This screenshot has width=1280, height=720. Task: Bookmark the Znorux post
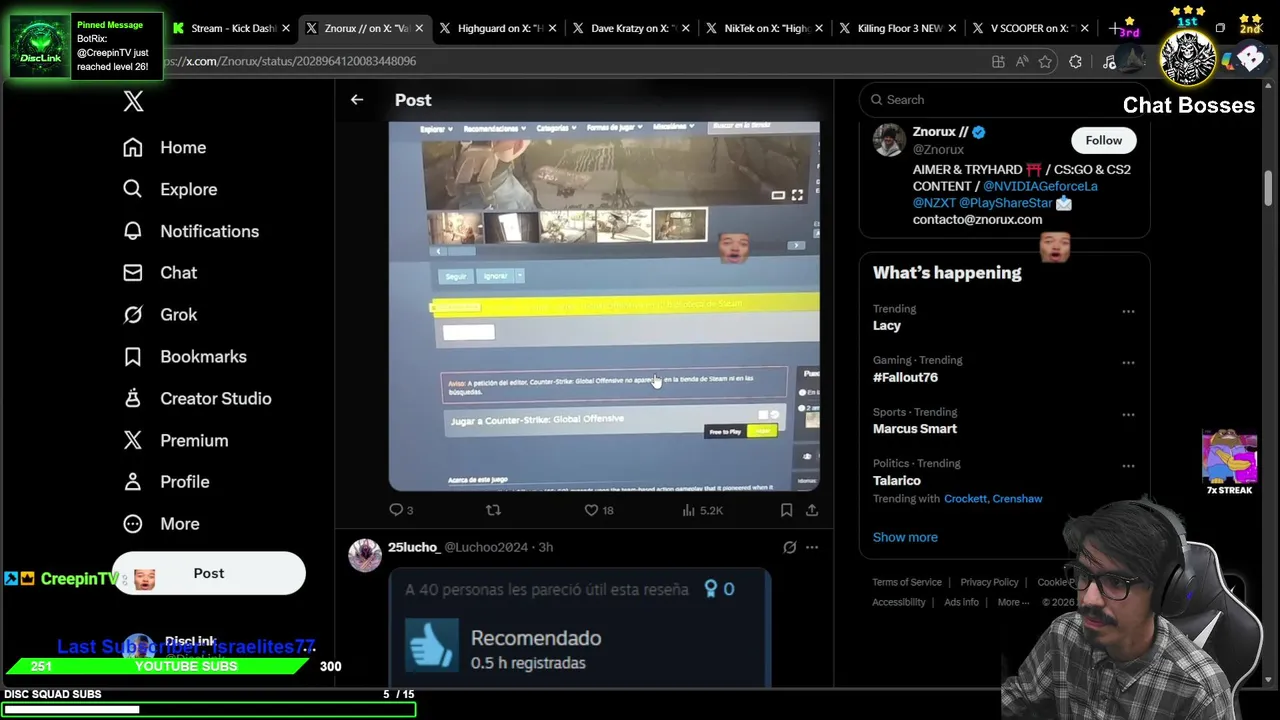click(787, 510)
